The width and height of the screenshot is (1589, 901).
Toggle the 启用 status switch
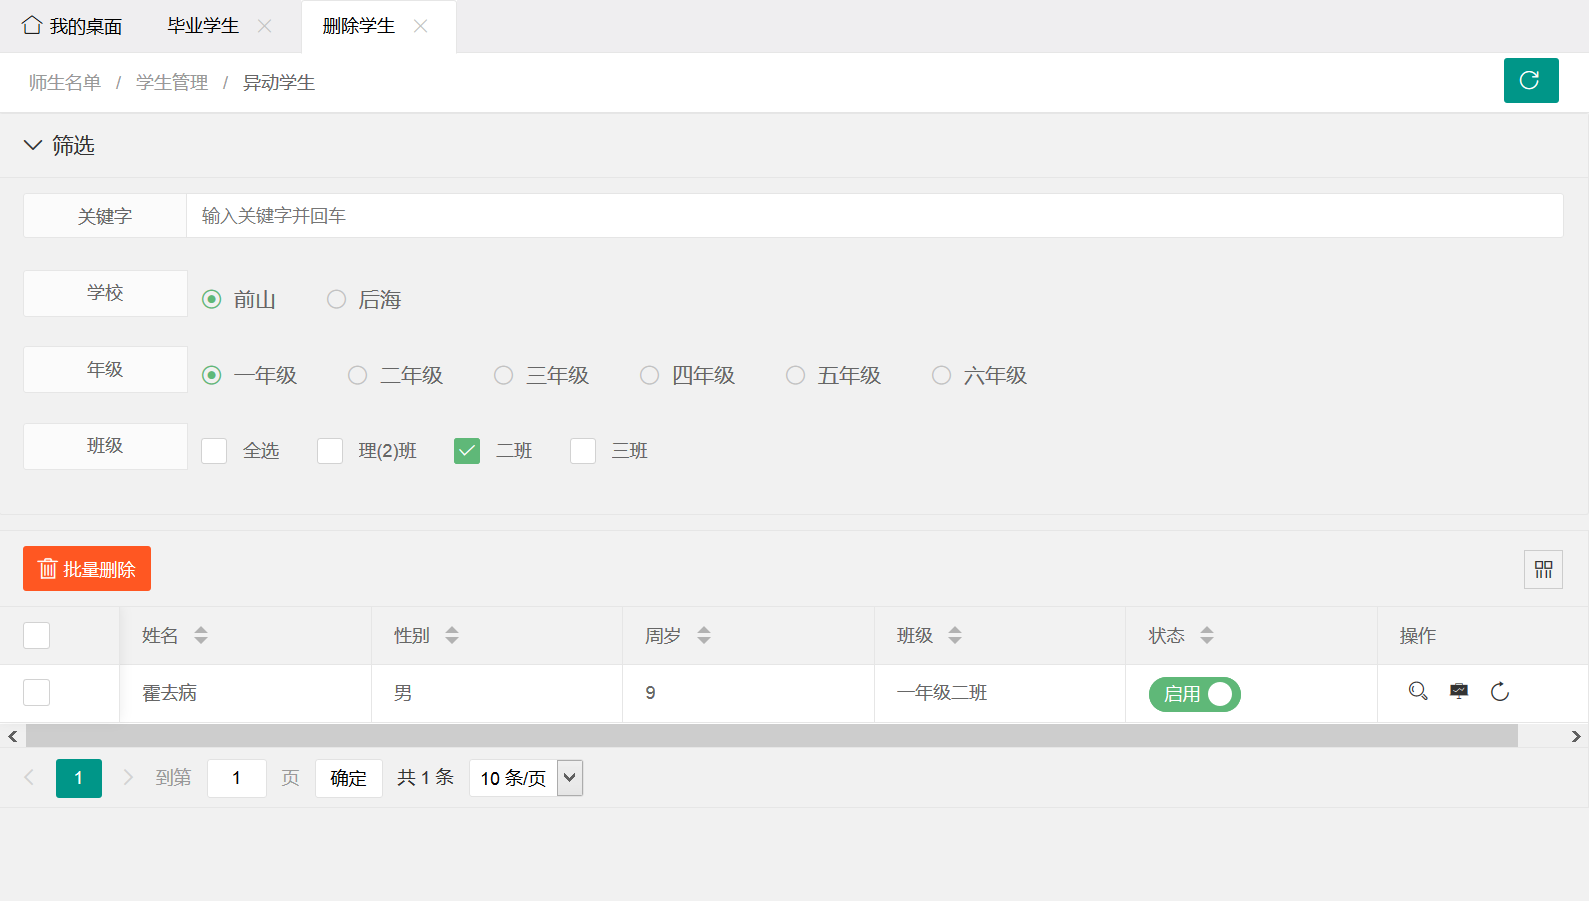pyautogui.click(x=1194, y=694)
